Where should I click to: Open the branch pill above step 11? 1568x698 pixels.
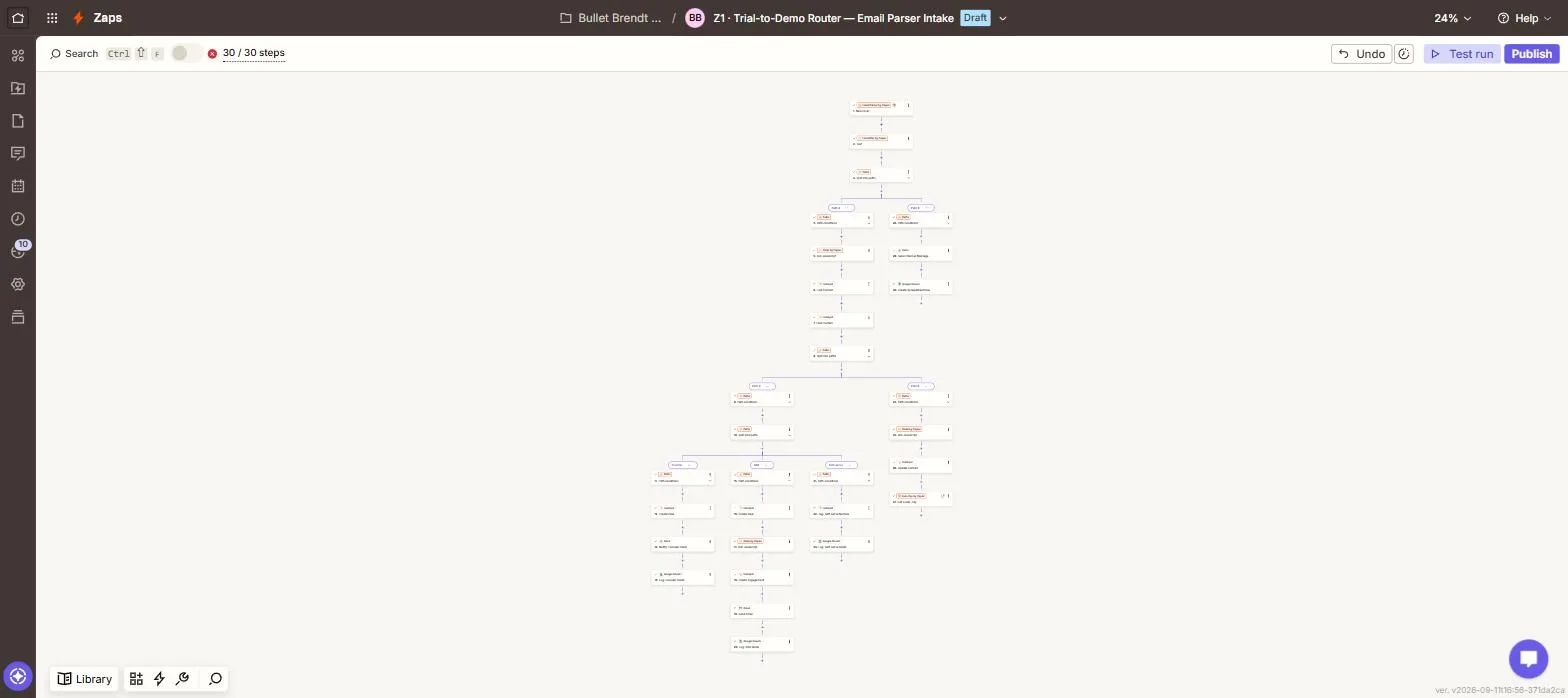(683, 465)
